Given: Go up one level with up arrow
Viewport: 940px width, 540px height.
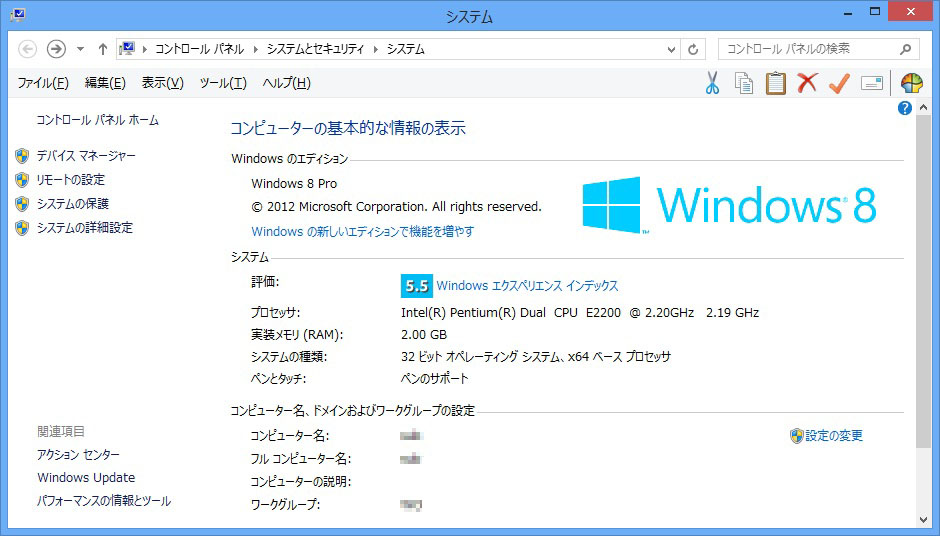Looking at the screenshot, I should point(103,49).
